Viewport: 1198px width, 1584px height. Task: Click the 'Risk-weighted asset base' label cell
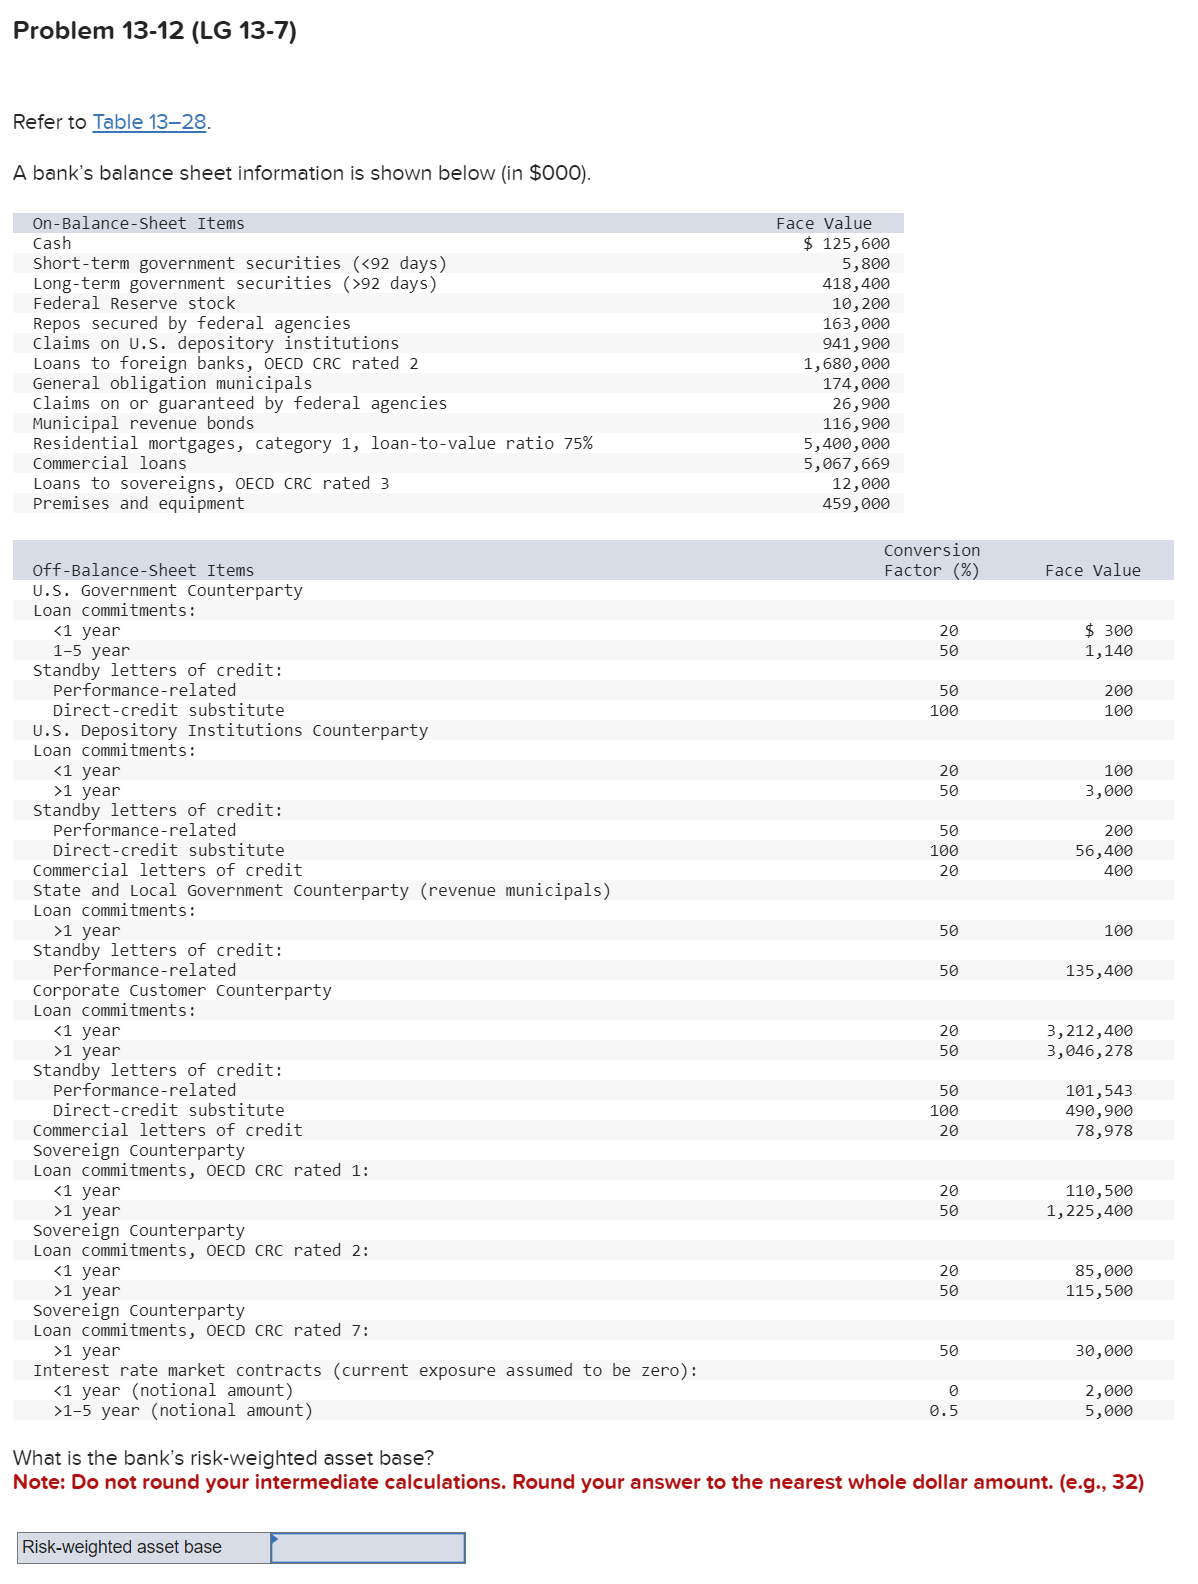(144, 1547)
